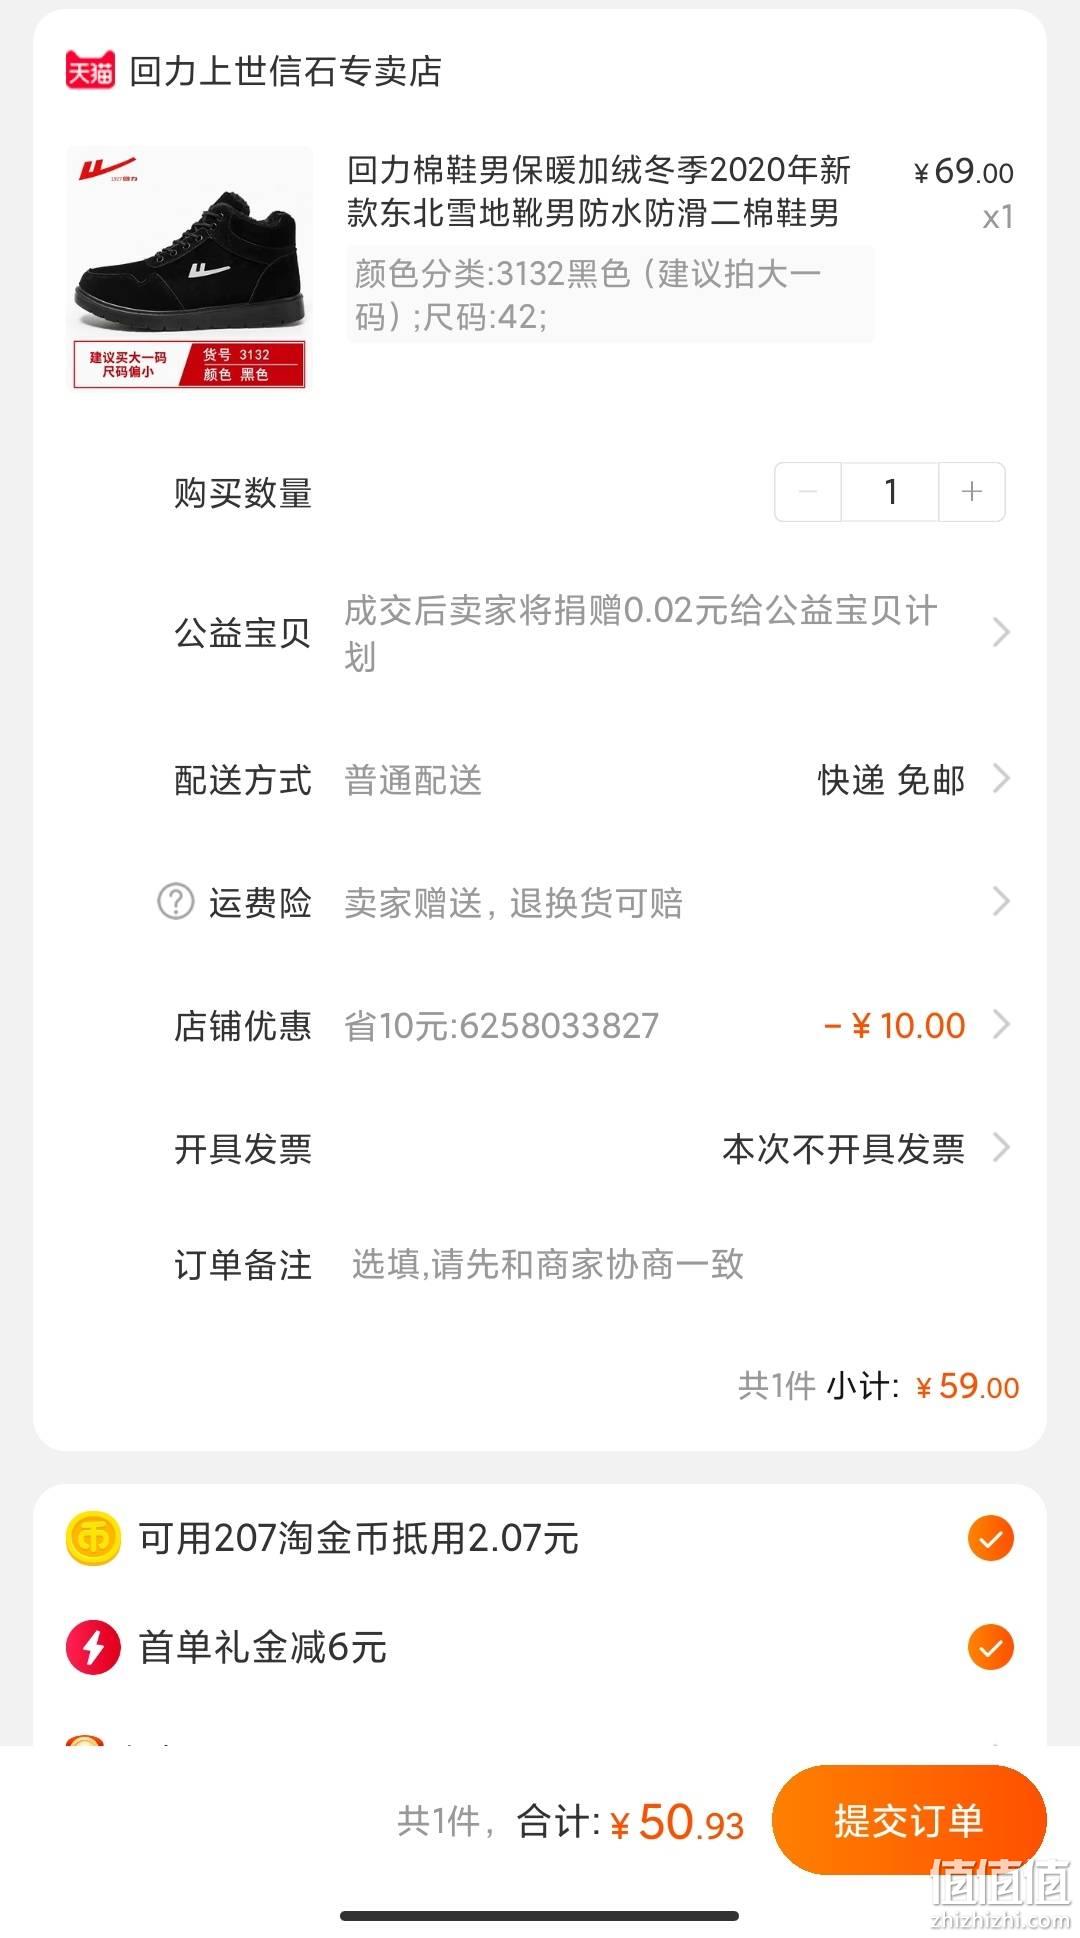Open 配送方式 delivery options chevron
This screenshot has height=1938, width=1080.
(1000, 778)
